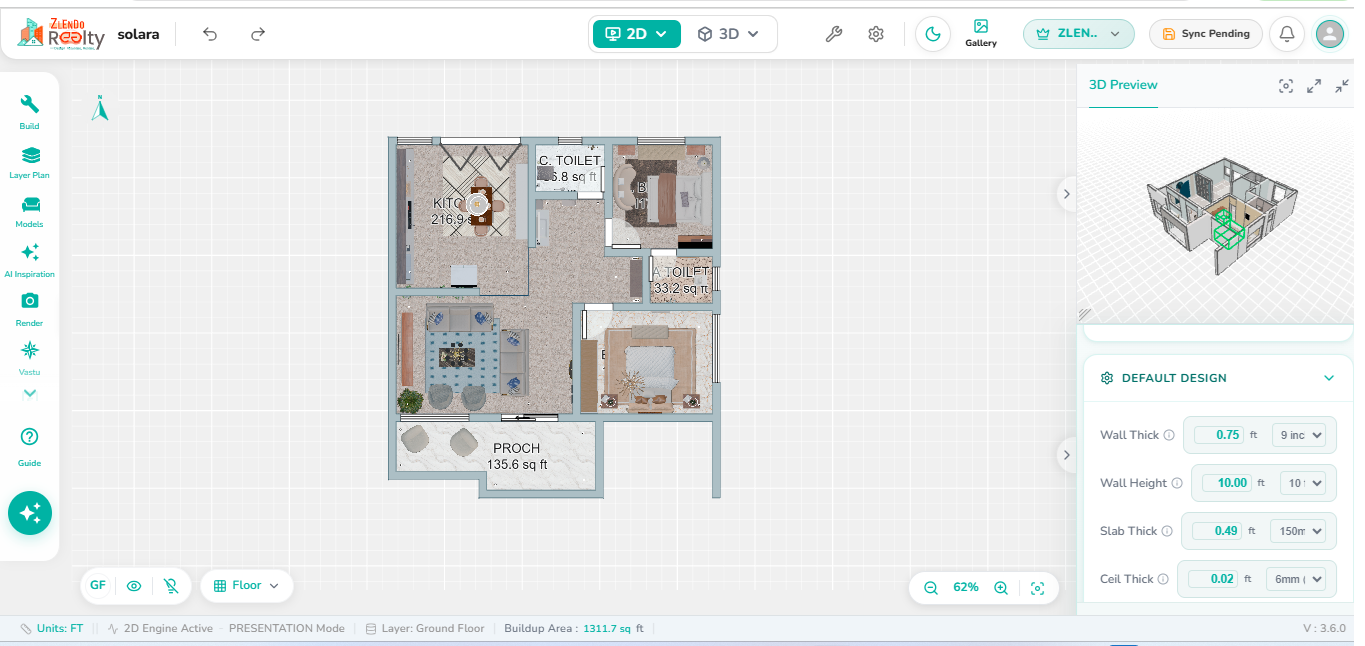This screenshot has width=1365, height=646.
Task: Expand more sidebar tools chevron
Action: coord(29,394)
